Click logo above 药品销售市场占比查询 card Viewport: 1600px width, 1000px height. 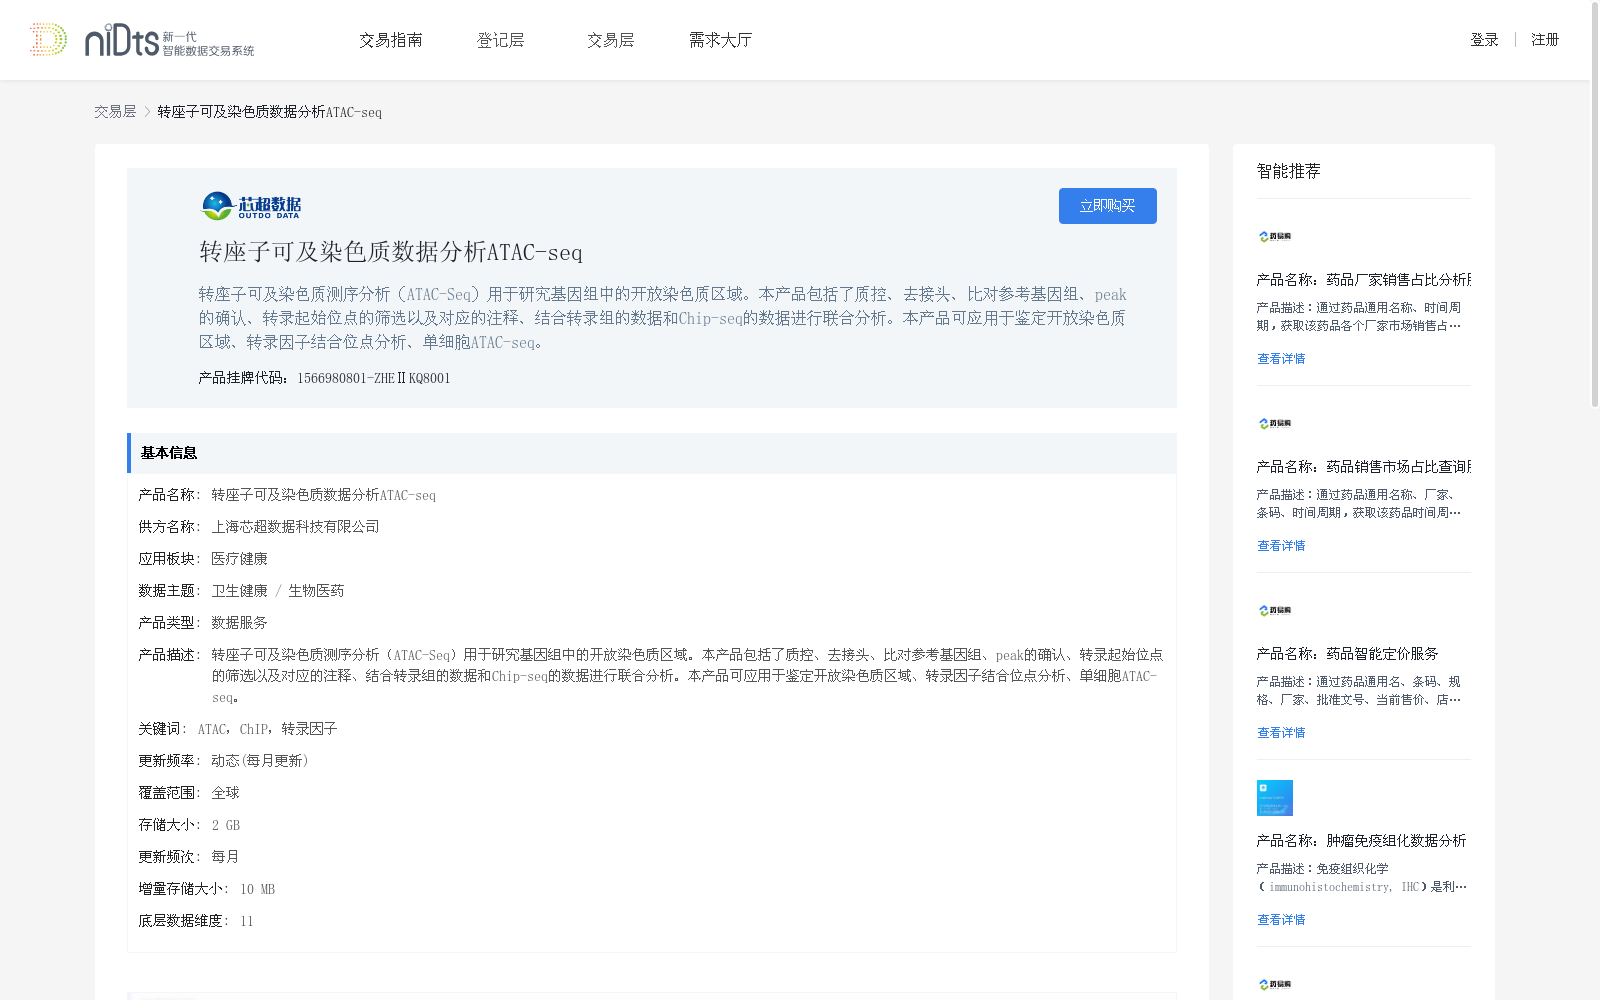click(1275, 424)
